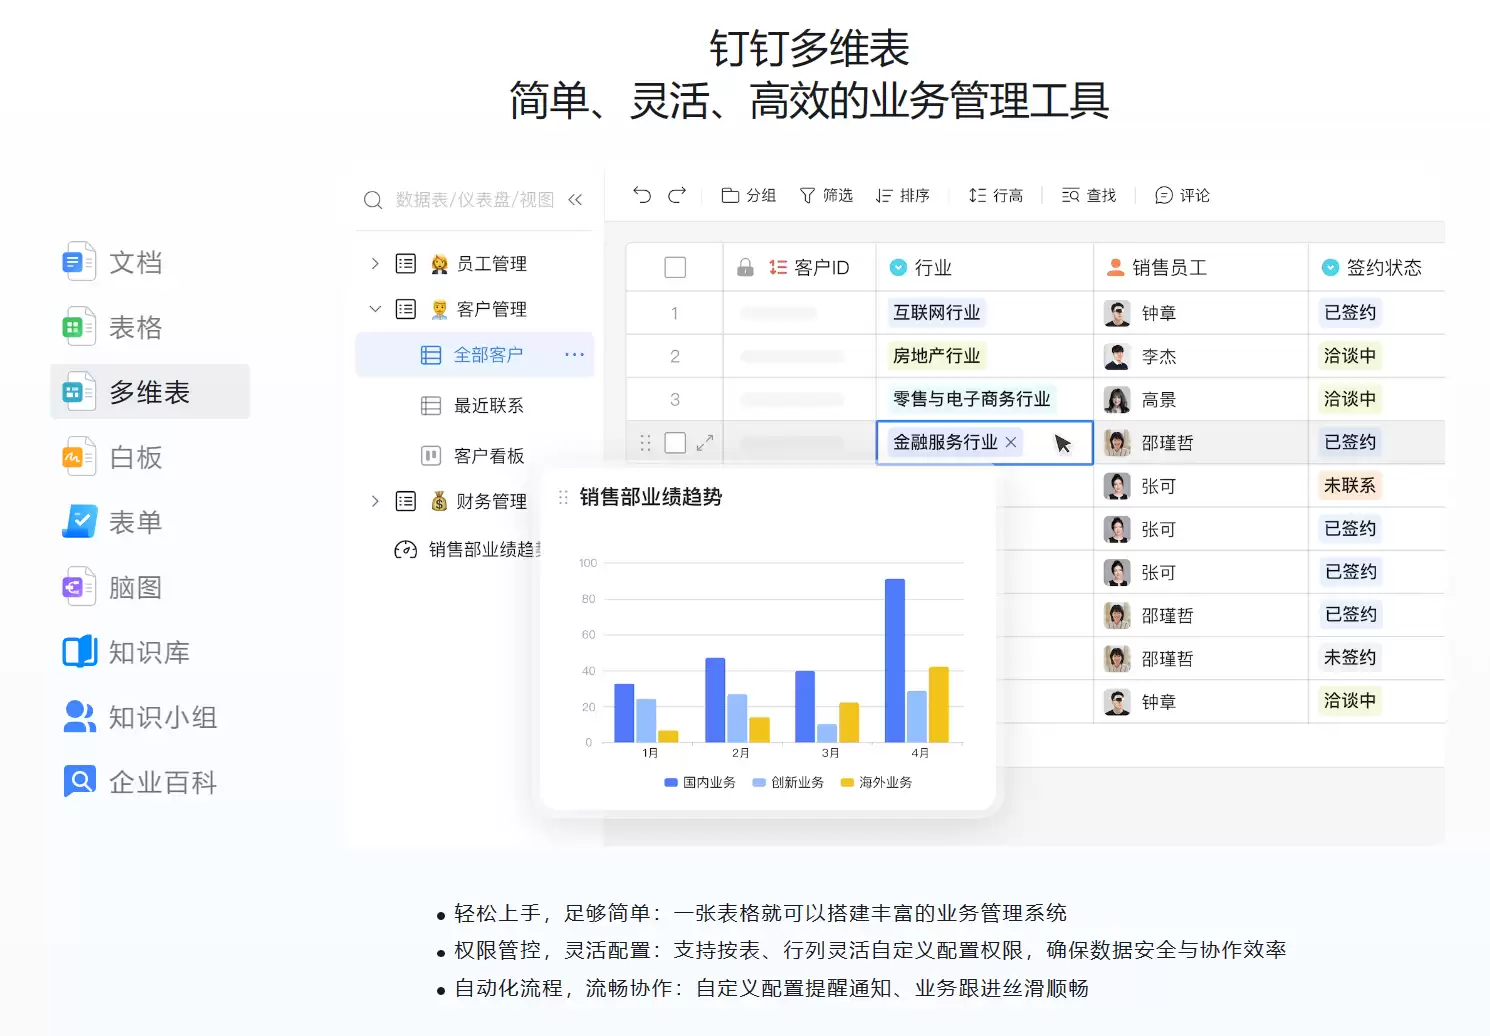Click the 李杰 salesperson cell
This screenshot has width=1490, height=1036.
[x=1200, y=356]
